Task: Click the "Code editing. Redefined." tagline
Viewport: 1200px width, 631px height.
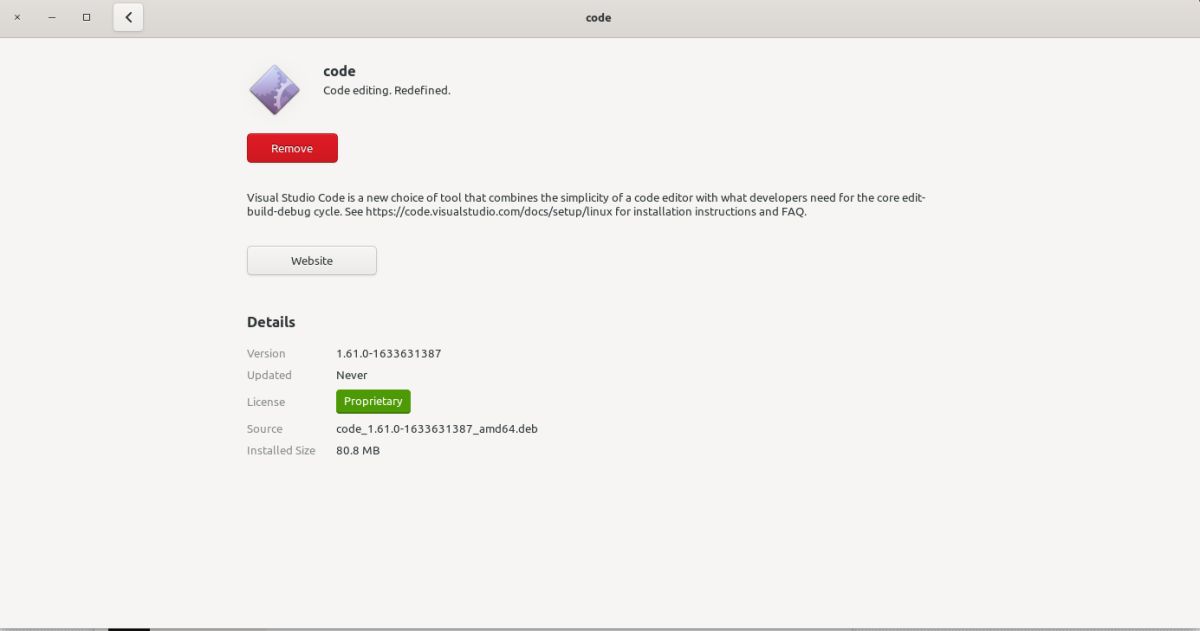Action: click(387, 90)
